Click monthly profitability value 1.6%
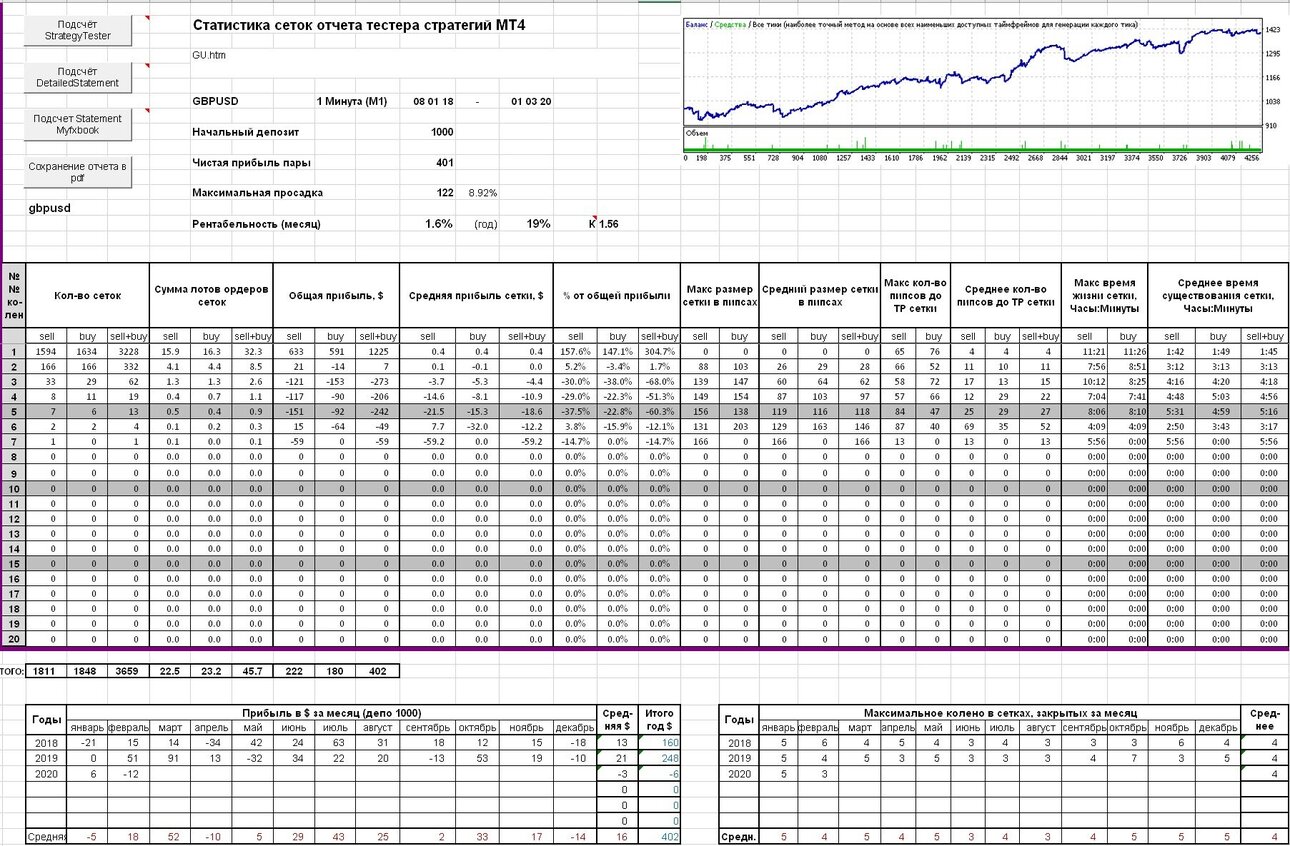1290x846 pixels. coord(439,224)
